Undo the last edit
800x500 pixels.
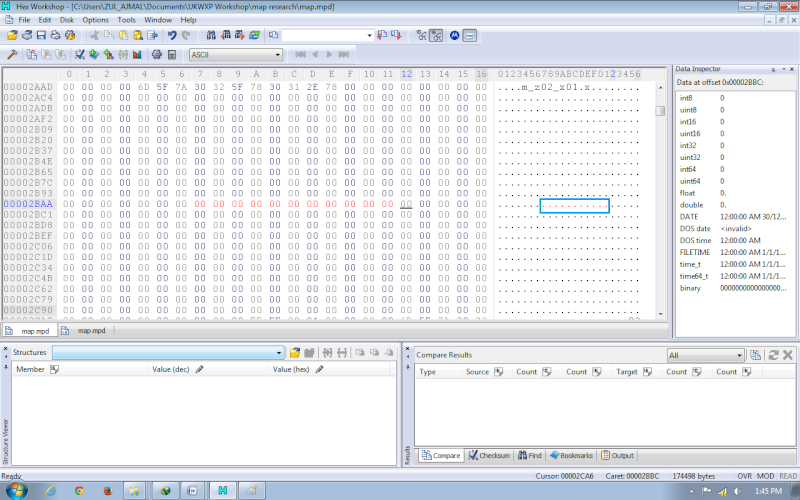point(172,35)
